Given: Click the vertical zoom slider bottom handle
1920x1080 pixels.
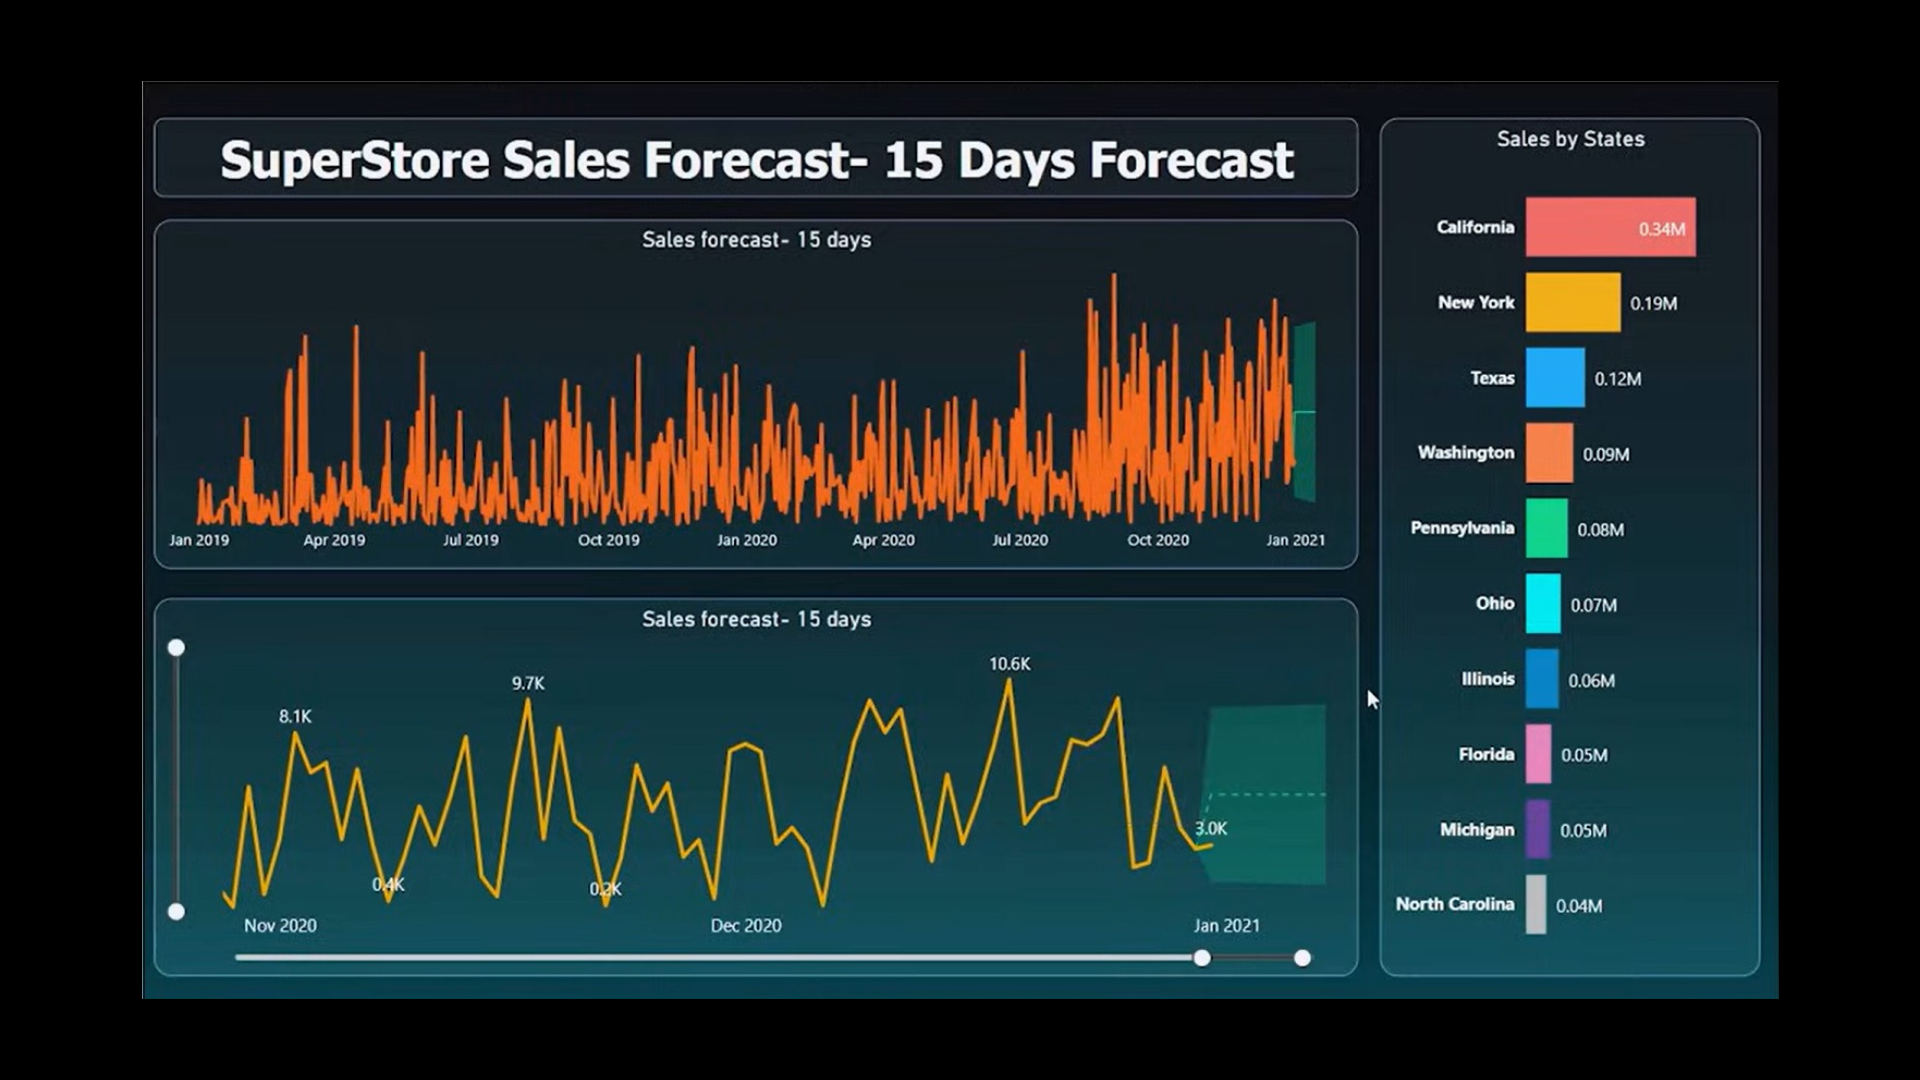Looking at the screenshot, I should [x=176, y=911].
